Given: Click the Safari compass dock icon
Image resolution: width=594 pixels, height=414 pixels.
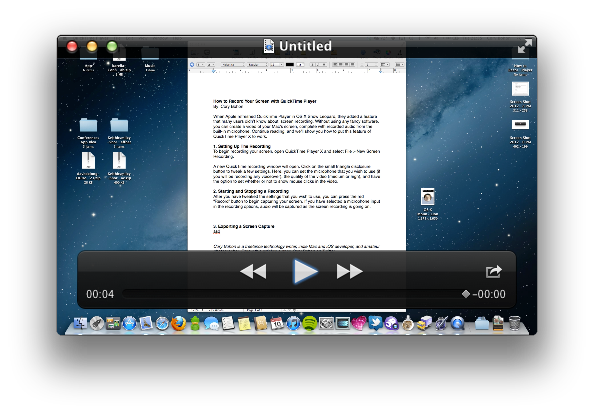Looking at the screenshot, I should 162,324.
